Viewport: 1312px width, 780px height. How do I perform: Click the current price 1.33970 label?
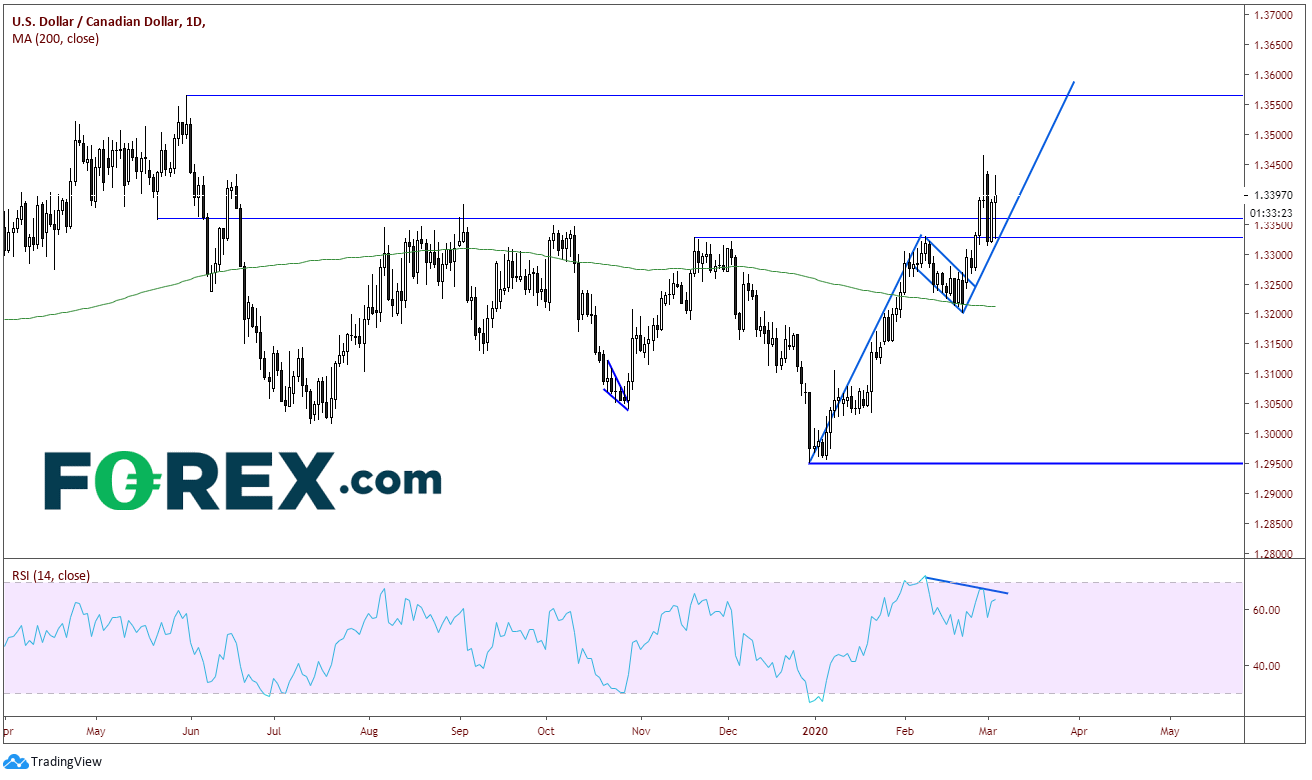[1274, 195]
